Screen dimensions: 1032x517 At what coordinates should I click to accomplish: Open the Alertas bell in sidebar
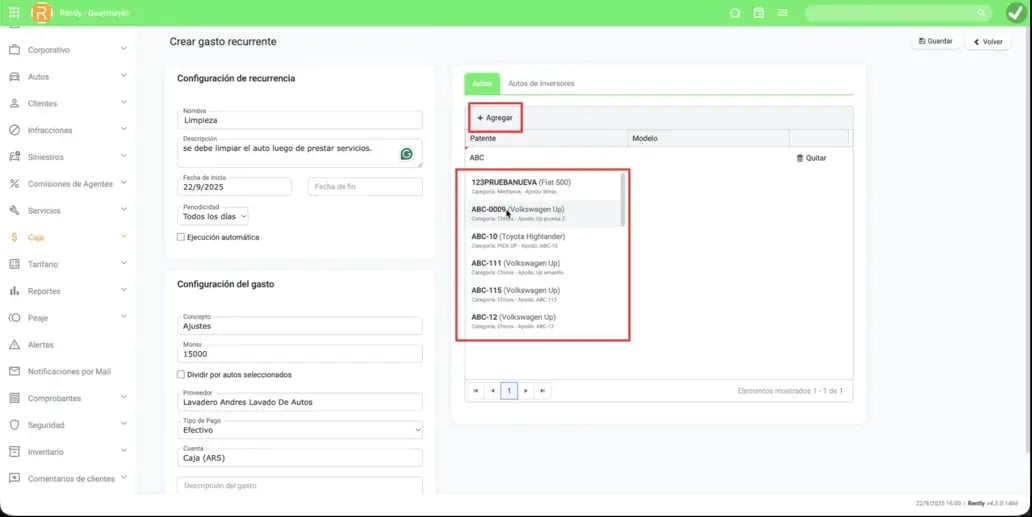pos(15,345)
